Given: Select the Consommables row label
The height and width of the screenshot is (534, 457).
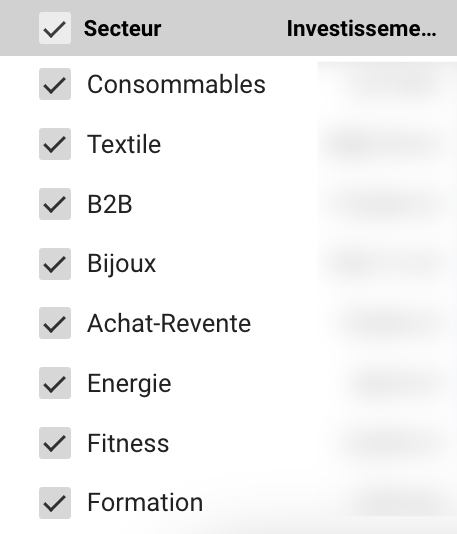Looking at the screenshot, I should pyautogui.click(x=176, y=84).
